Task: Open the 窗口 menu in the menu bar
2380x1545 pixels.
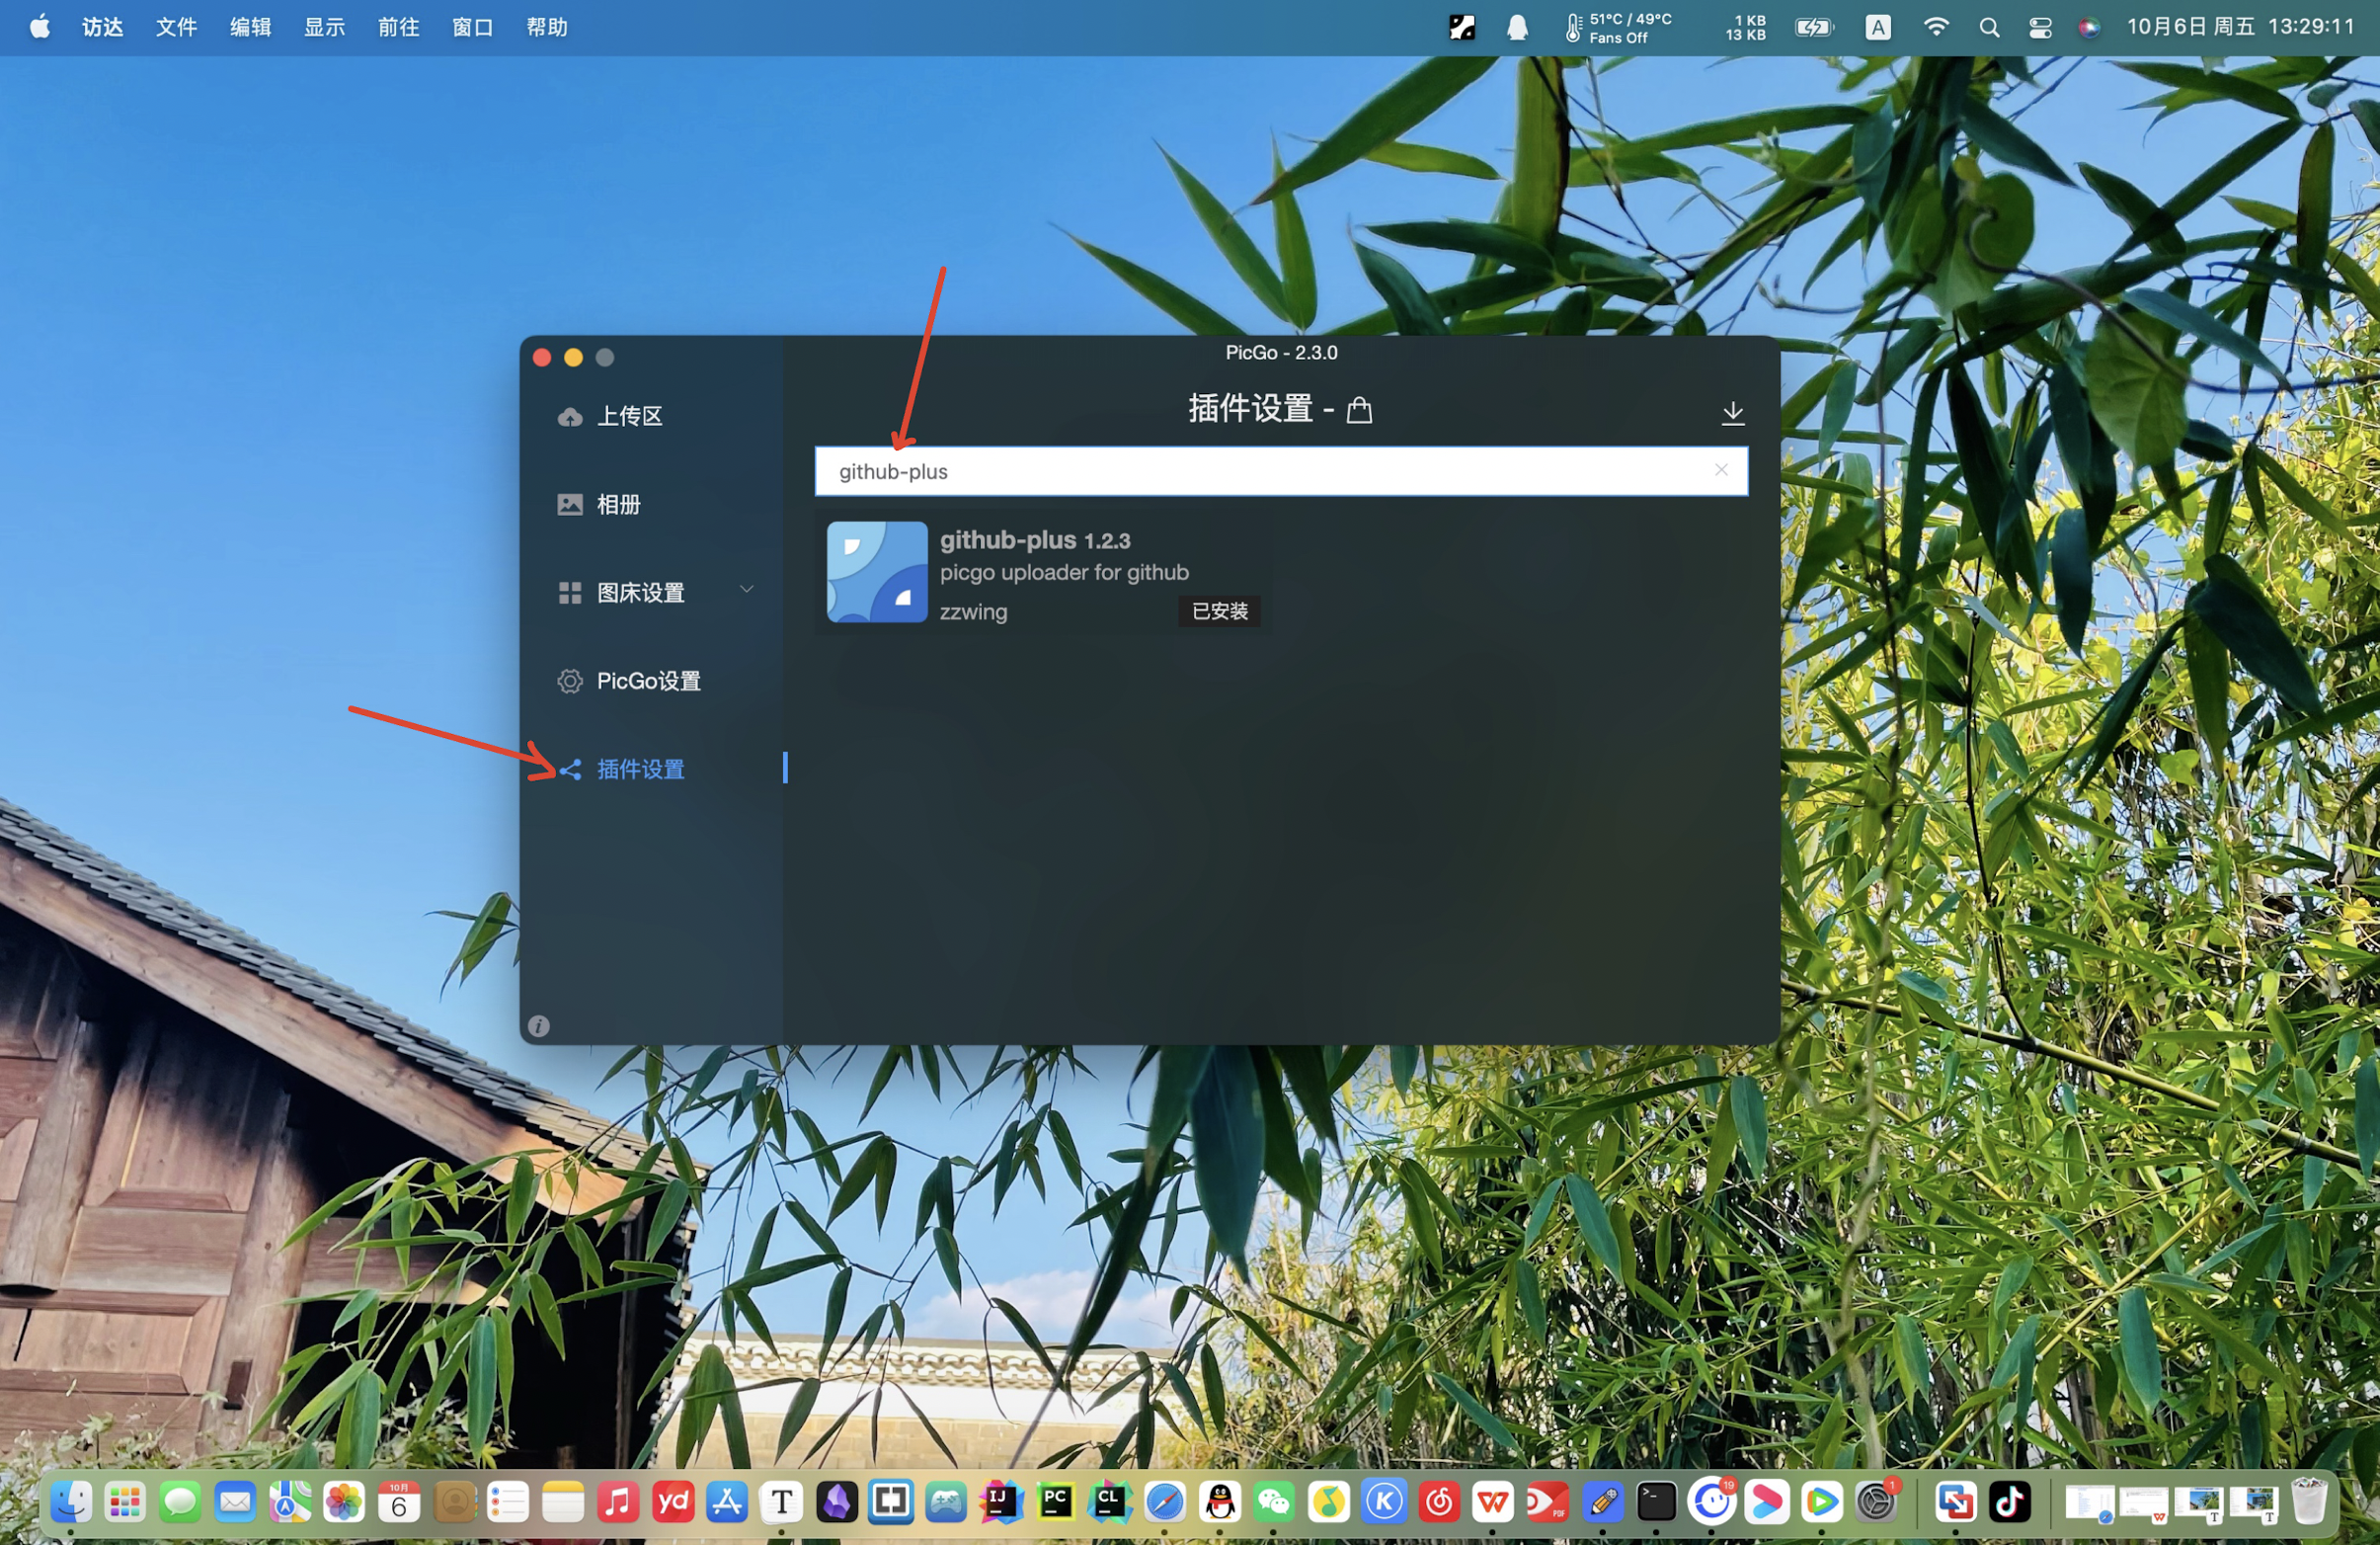Action: pyautogui.click(x=472, y=27)
